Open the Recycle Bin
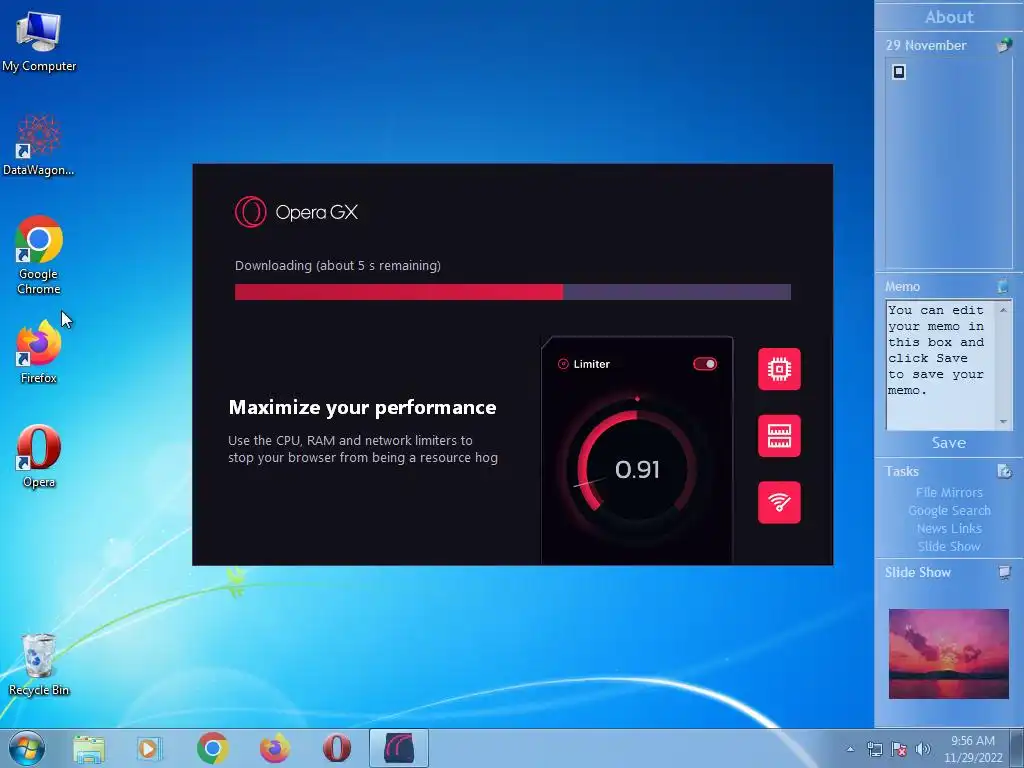This screenshot has height=768, width=1024. click(x=39, y=665)
